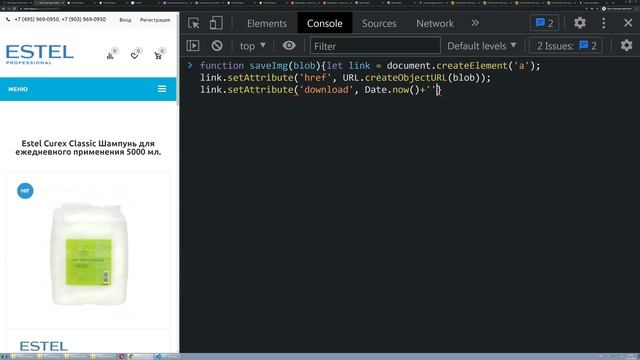
Task: Clear the console icon
Action: [x=217, y=46]
